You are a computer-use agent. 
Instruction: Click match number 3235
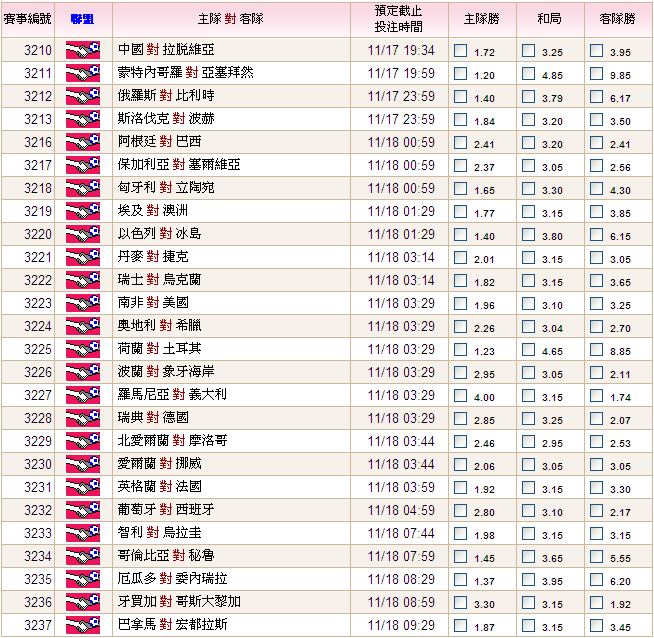point(38,579)
